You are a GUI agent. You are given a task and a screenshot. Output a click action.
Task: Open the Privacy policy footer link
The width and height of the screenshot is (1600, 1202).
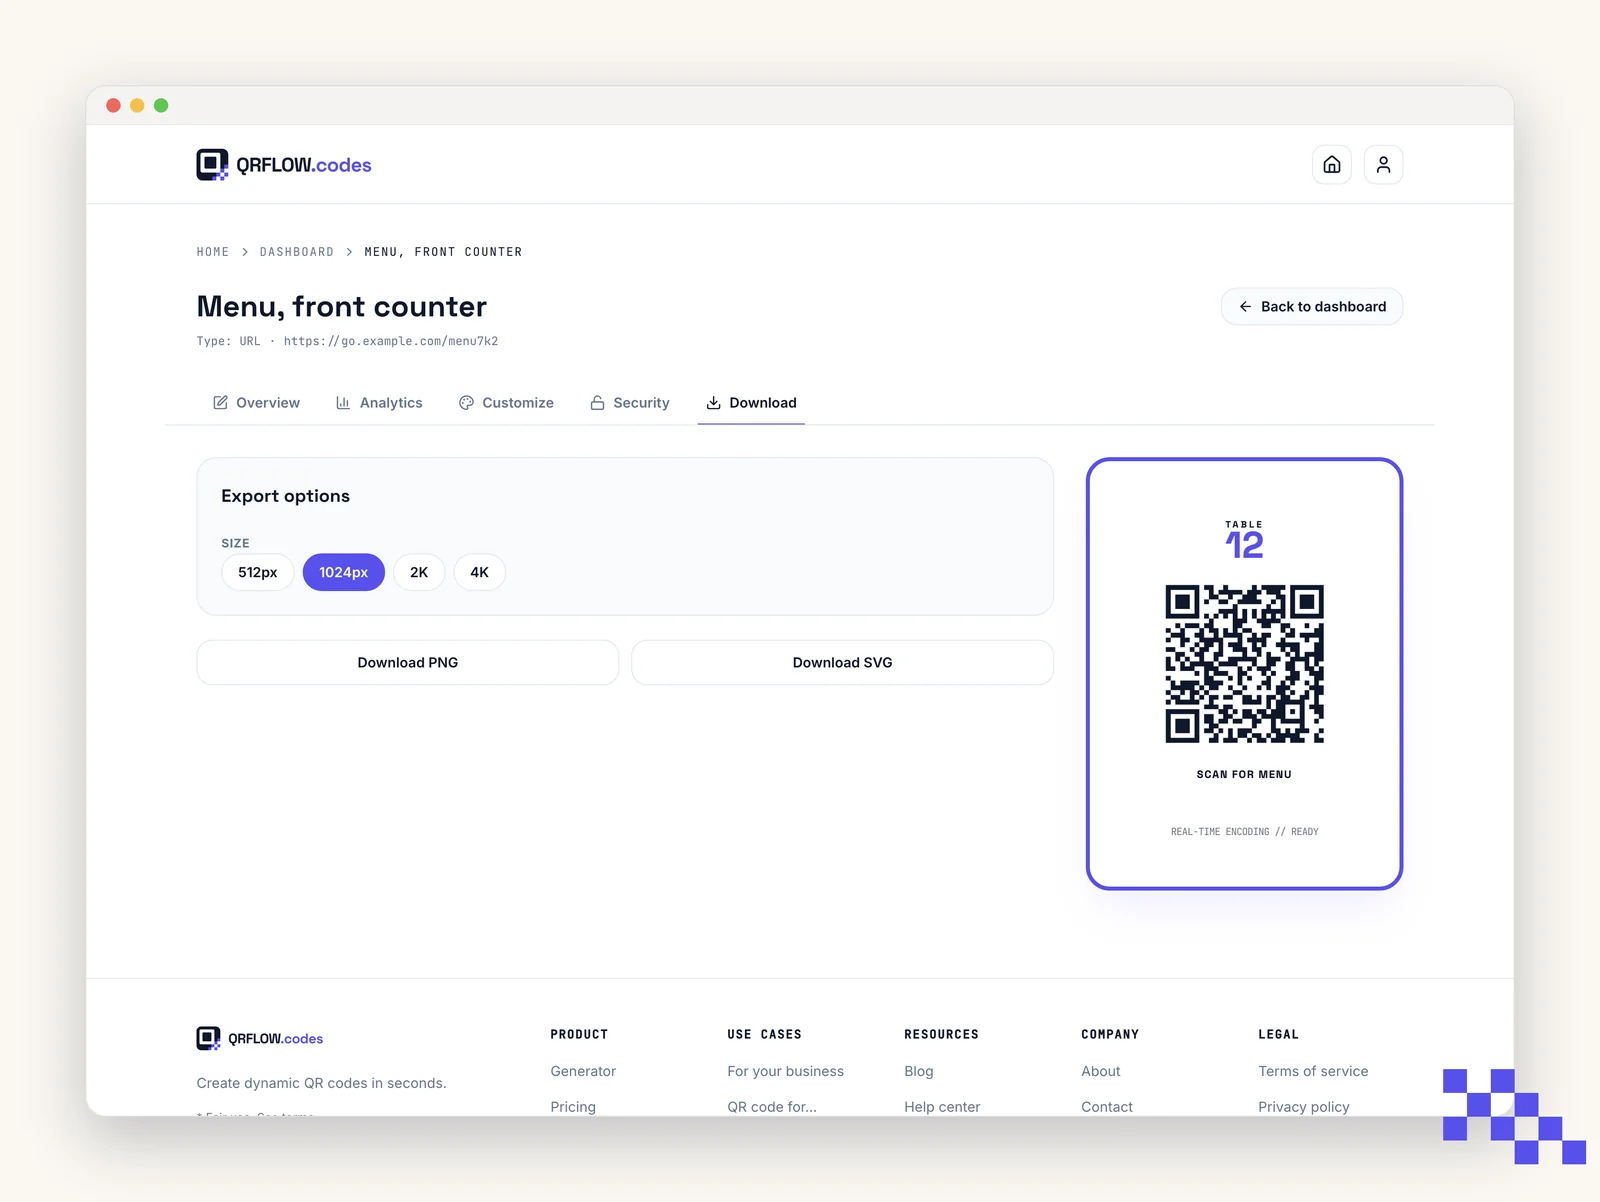1304,1107
